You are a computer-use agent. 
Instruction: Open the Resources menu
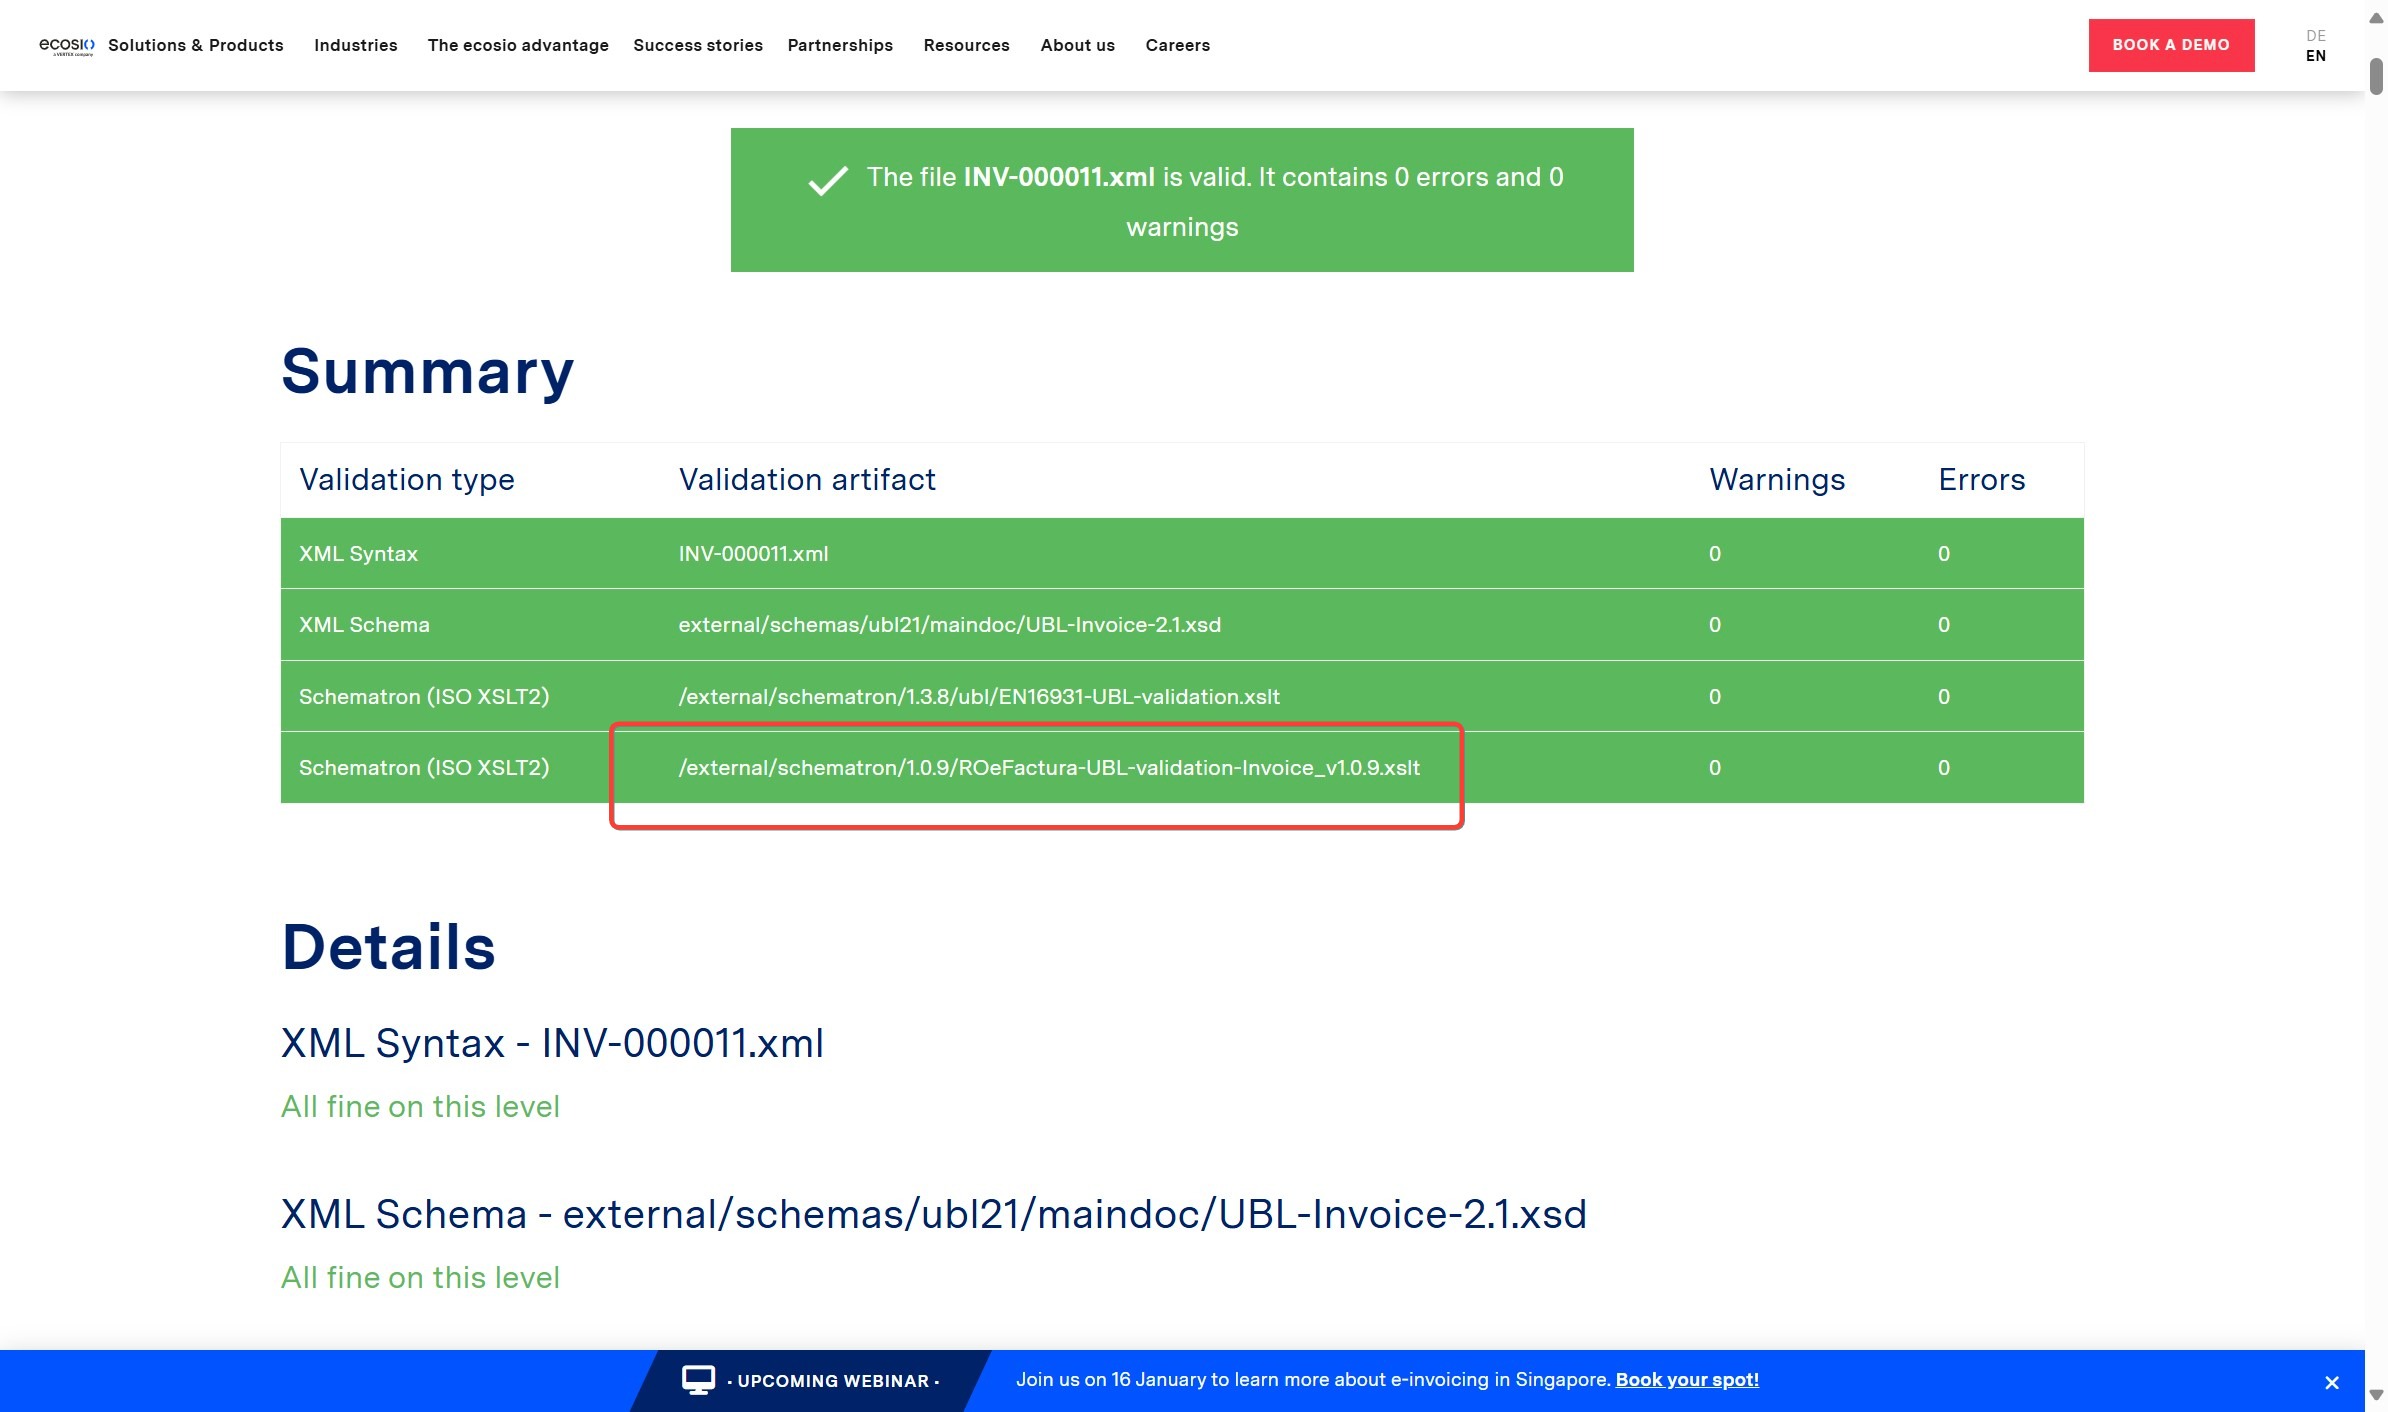966,45
